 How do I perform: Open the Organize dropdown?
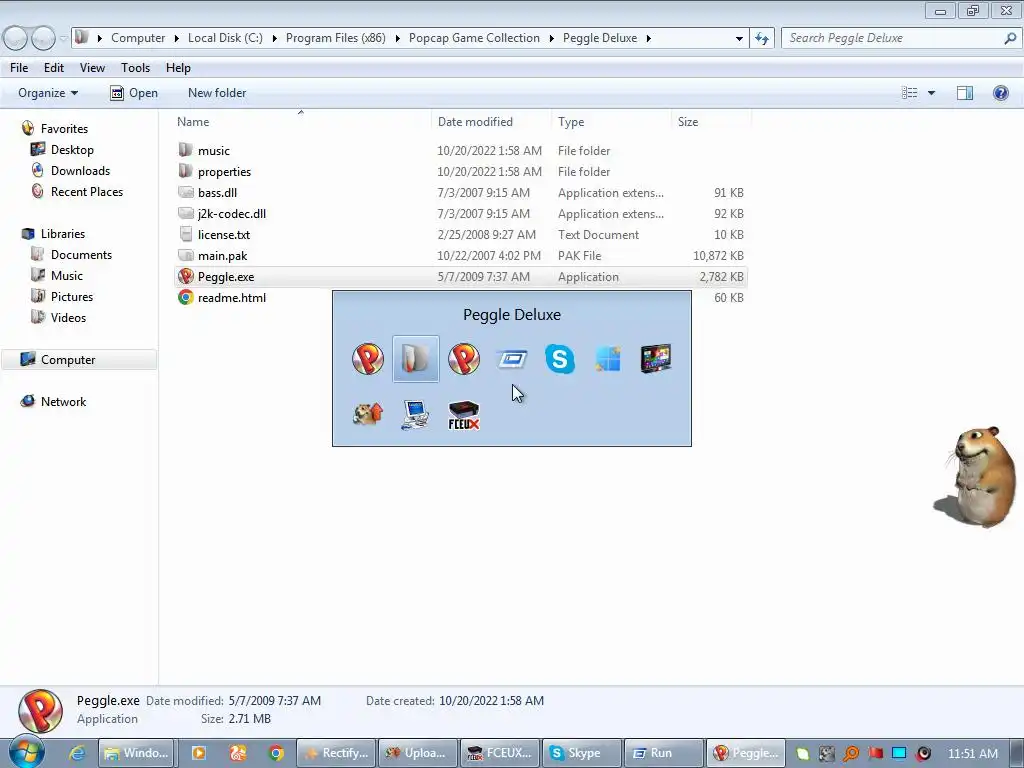(48, 93)
